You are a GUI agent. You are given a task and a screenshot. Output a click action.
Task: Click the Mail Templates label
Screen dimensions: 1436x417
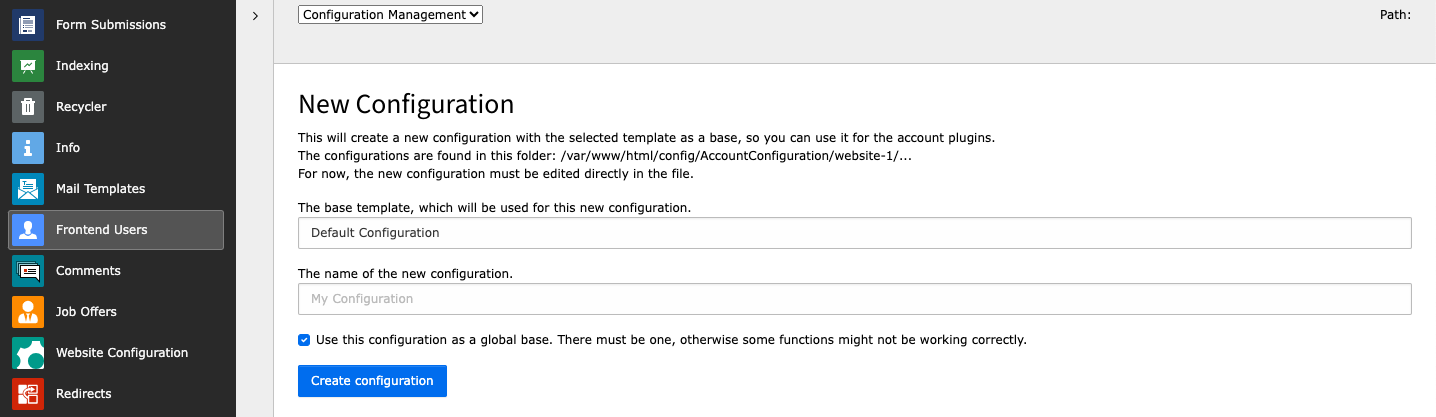point(100,188)
